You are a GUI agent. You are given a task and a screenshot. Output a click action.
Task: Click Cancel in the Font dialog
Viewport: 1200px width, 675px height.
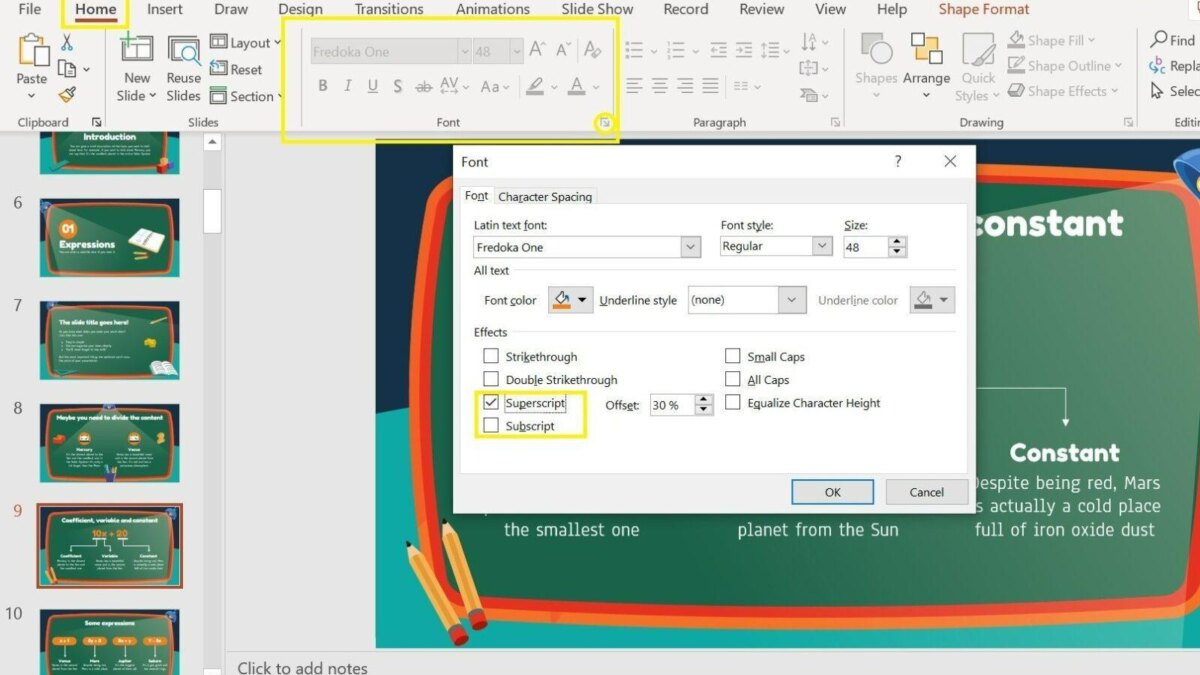(x=927, y=492)
